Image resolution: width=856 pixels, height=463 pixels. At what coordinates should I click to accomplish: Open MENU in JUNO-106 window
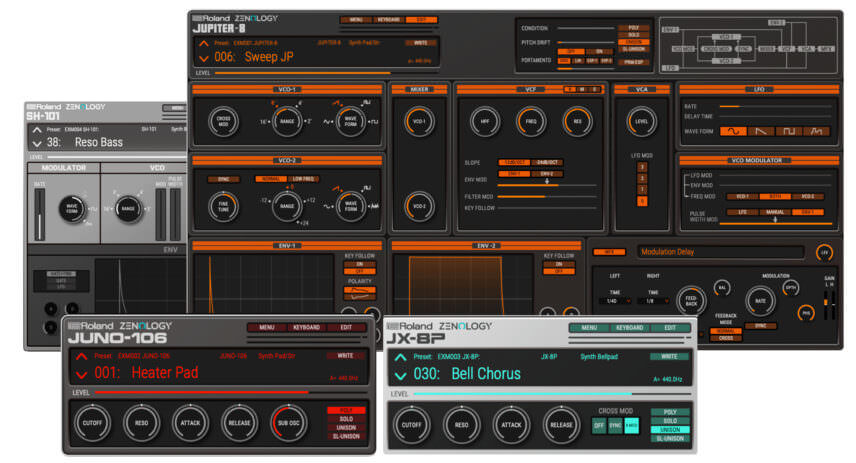[267, 328]
